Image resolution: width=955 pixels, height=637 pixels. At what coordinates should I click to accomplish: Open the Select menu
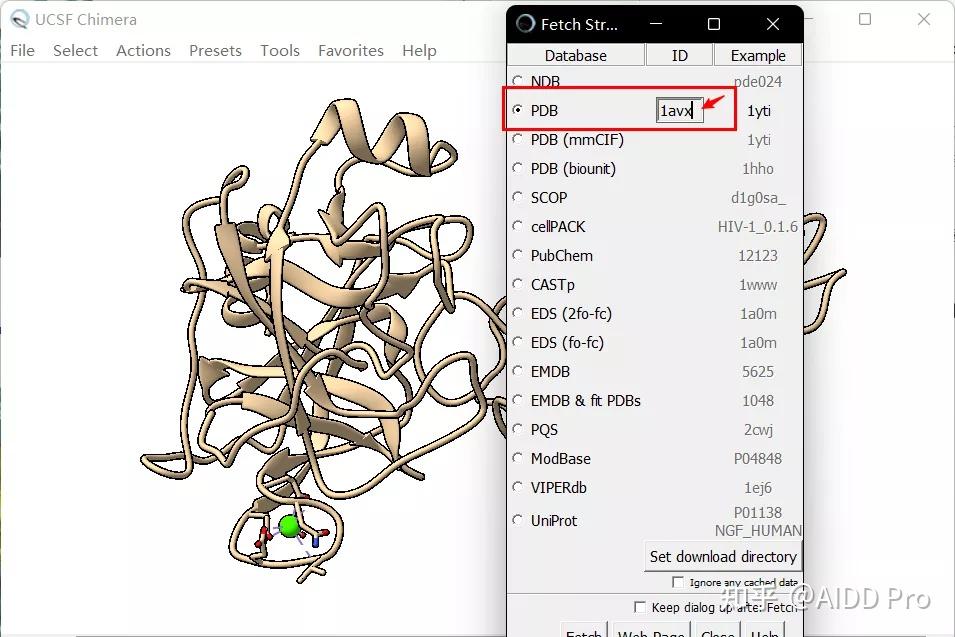click(75, 50)
